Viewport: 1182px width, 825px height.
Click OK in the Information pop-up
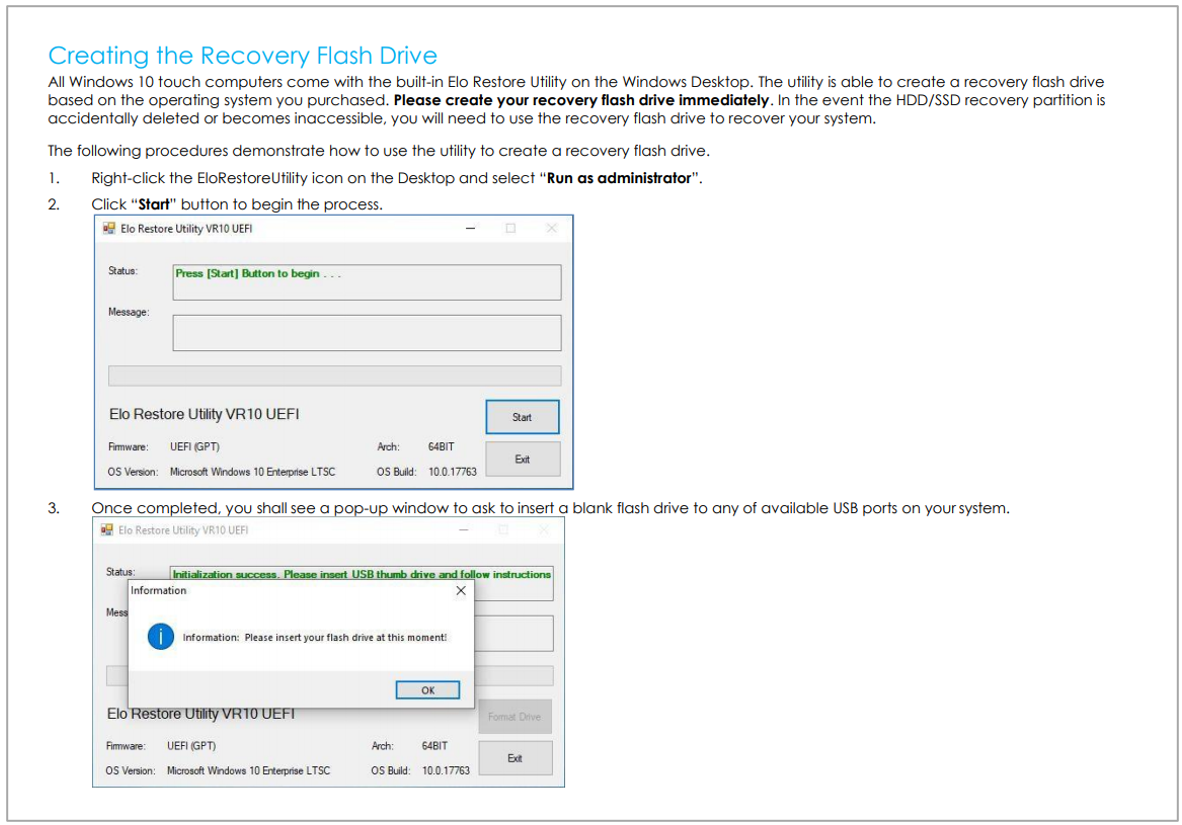pyautogui.click(x=427, y=690)
